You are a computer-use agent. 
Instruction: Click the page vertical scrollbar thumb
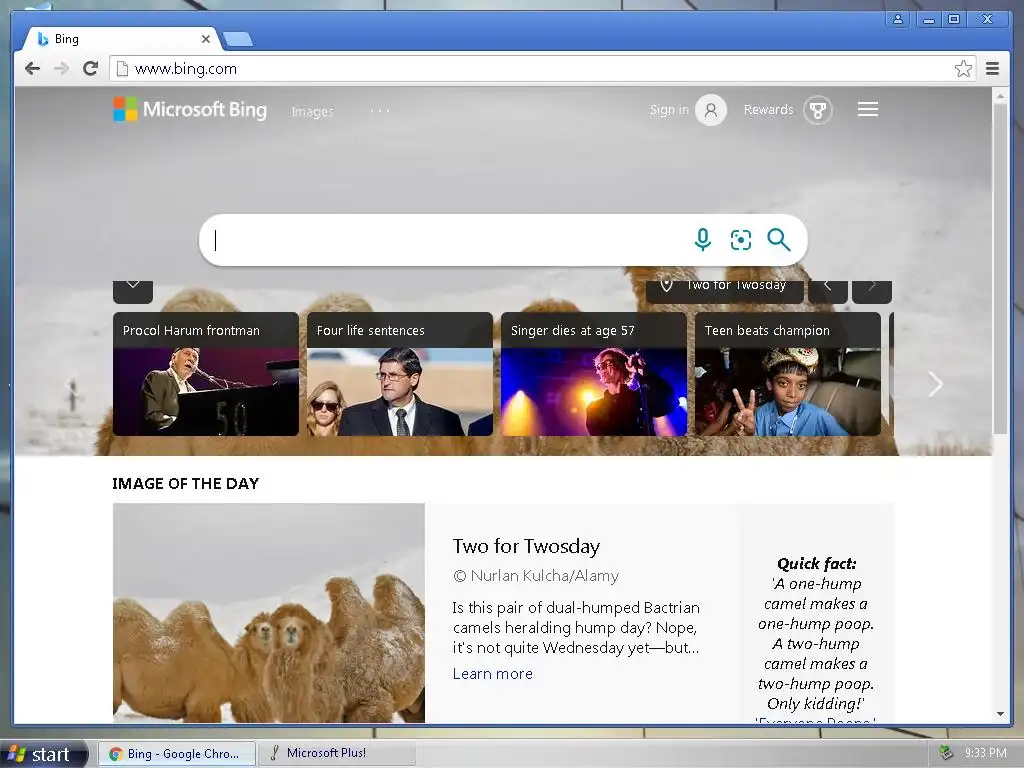[1000, 268]
